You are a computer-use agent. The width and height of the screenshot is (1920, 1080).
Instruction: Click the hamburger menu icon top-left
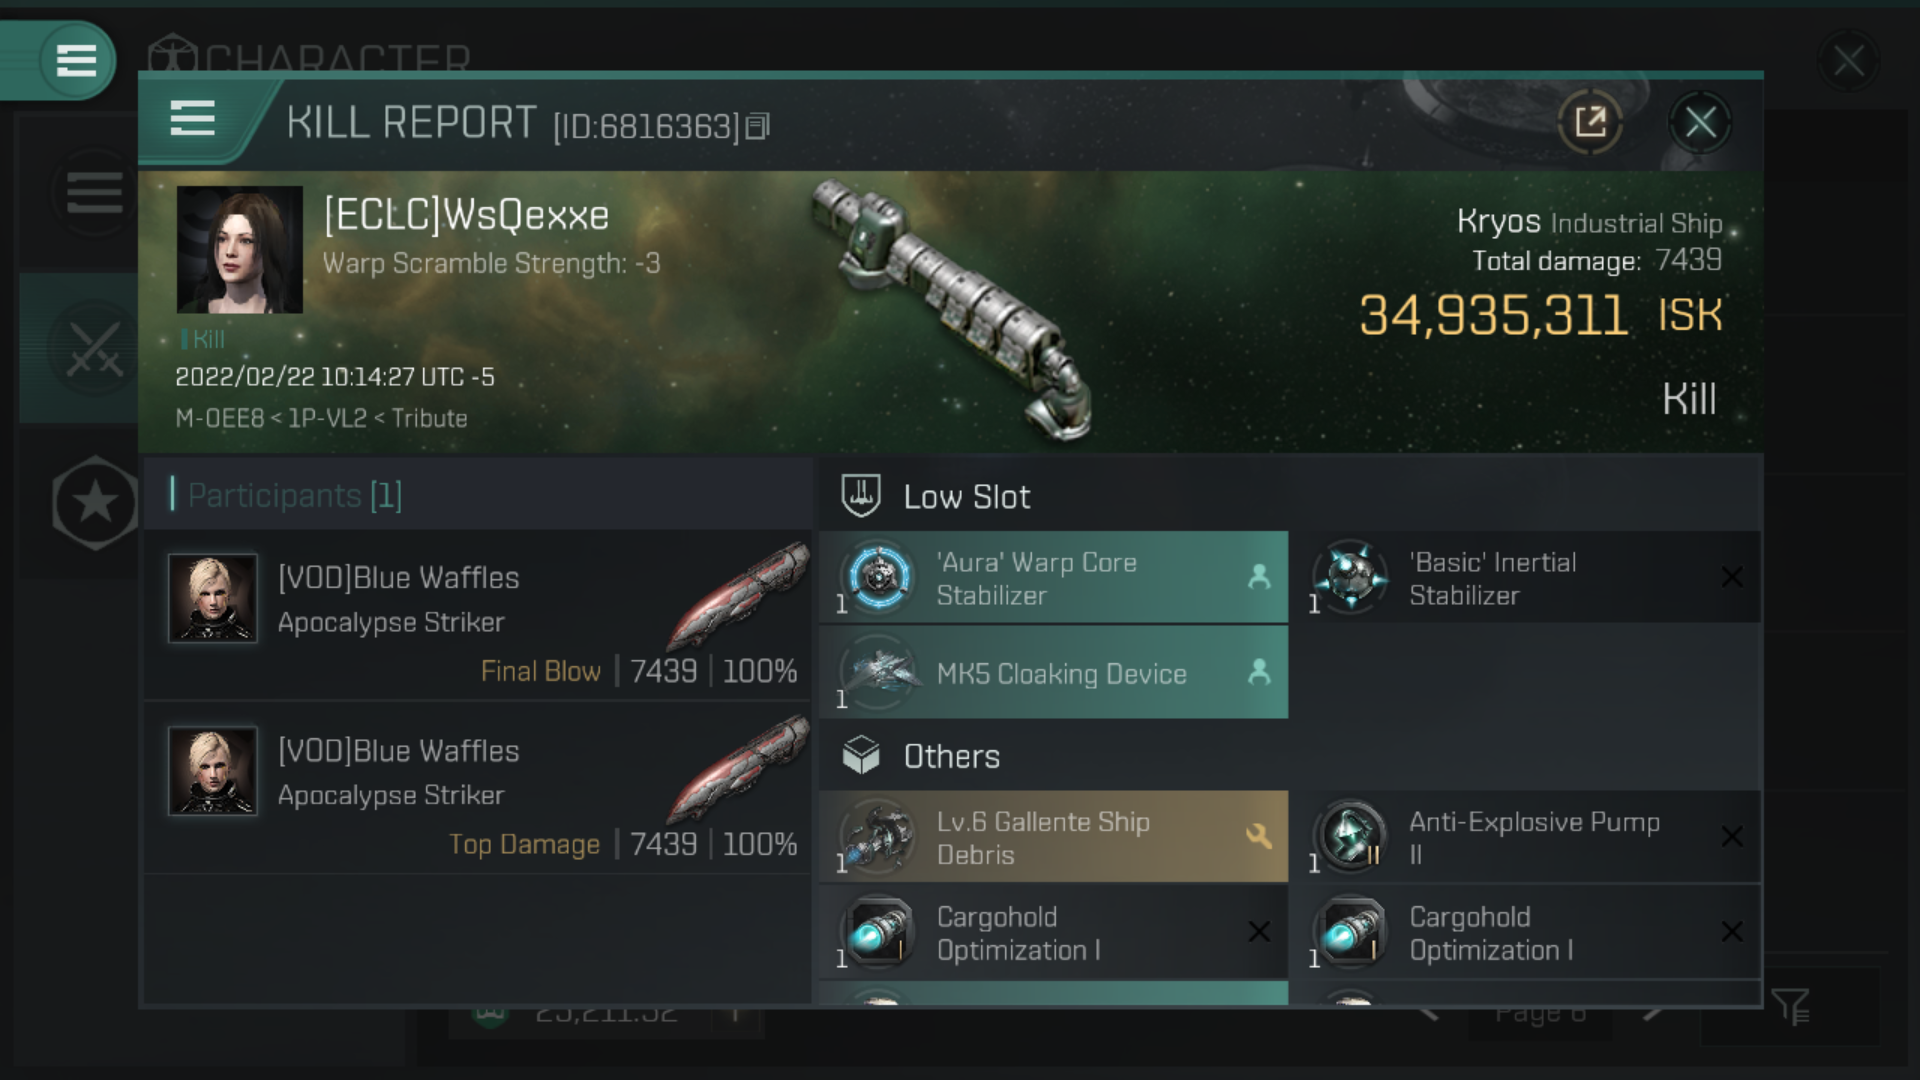(75, 59)
